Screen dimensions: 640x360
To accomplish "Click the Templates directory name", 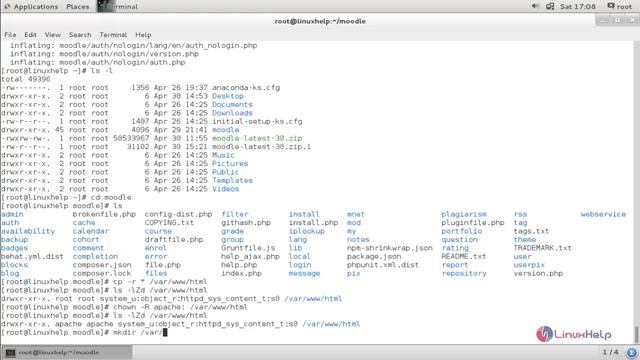I will point(232,180).
